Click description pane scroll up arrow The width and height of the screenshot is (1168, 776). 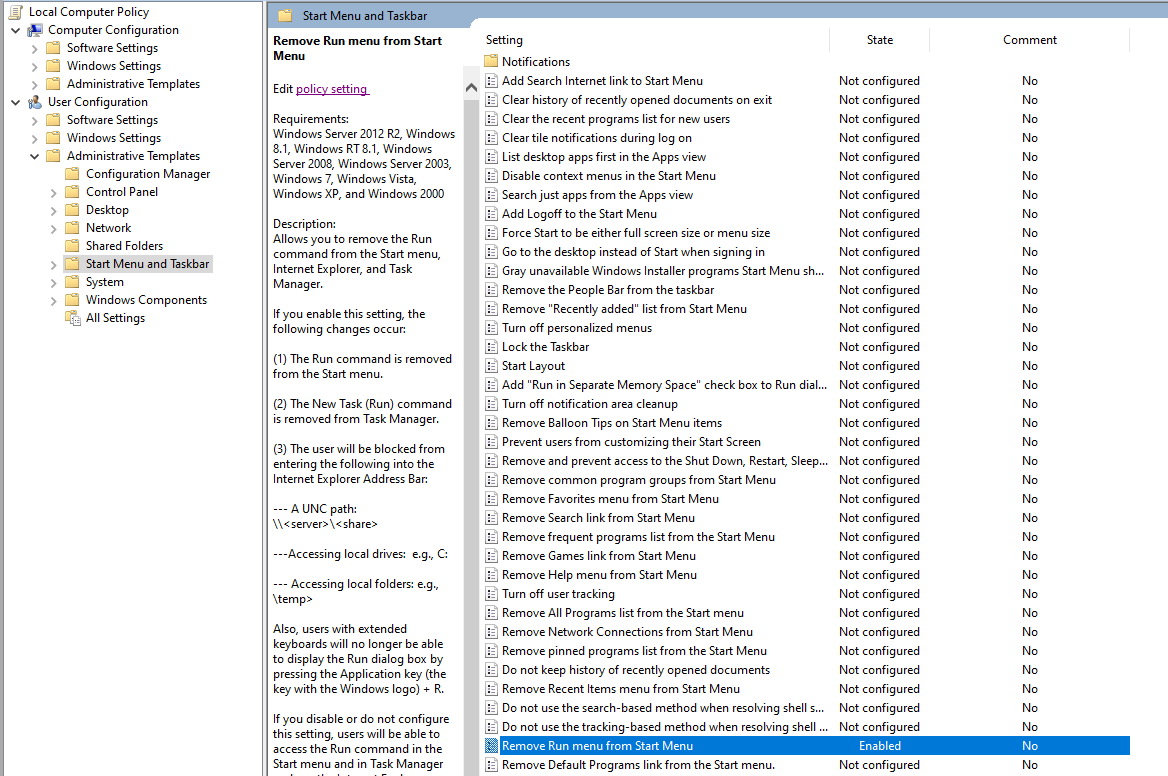(x=471, y=88)
